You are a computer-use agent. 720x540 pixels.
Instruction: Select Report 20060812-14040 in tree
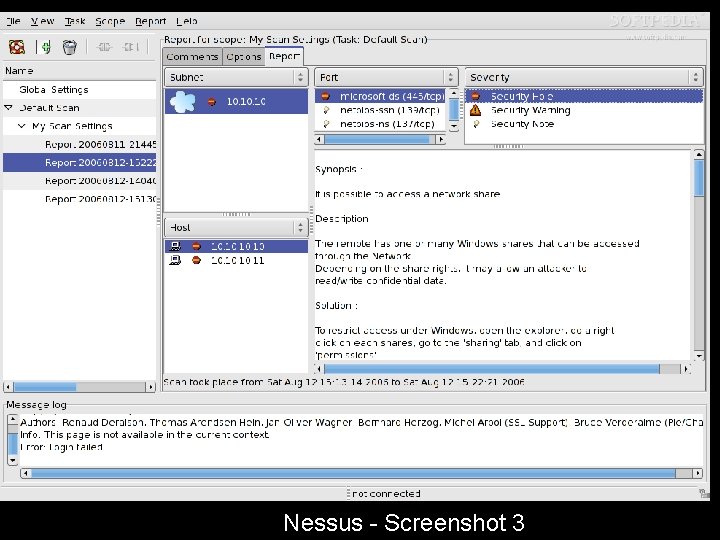(x=101, y=180)
